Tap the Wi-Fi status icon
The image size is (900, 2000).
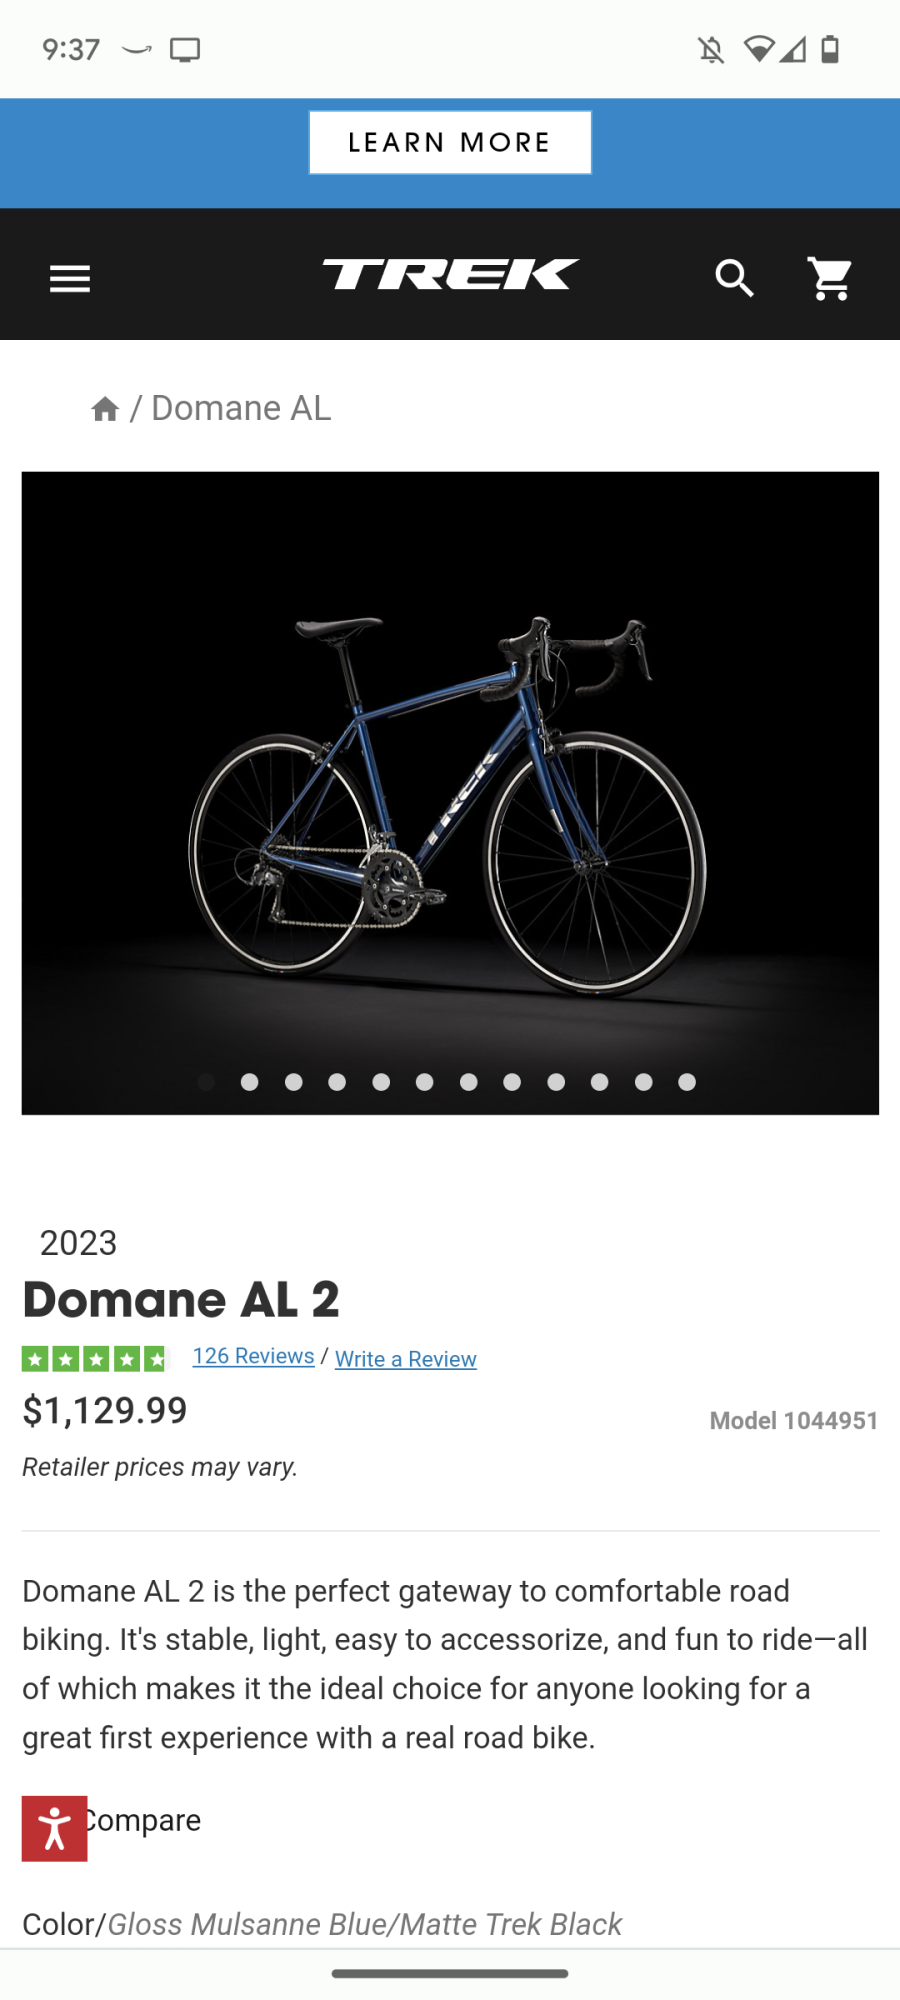pos(762,48)
